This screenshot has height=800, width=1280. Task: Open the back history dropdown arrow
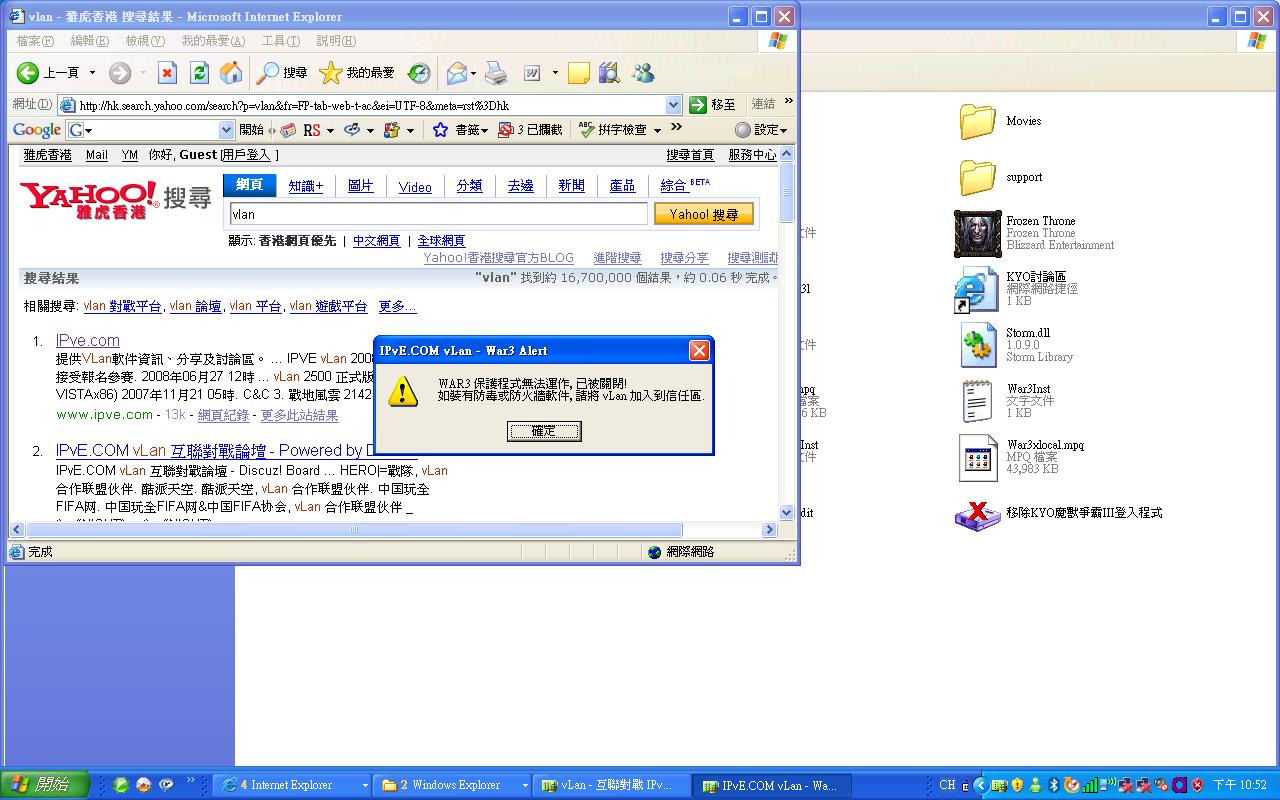point(92,73)
